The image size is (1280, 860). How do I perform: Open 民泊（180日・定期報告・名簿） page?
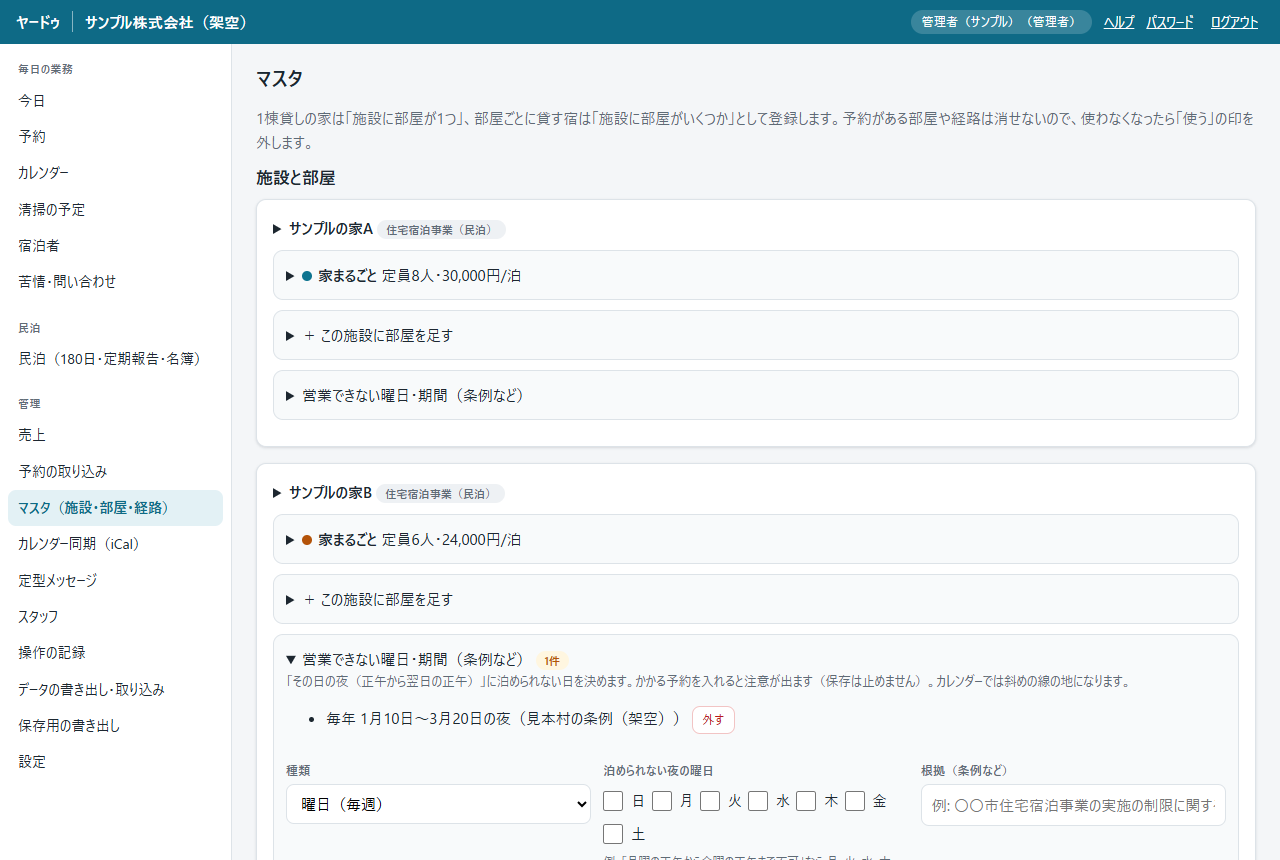click(x=115, y=358)
